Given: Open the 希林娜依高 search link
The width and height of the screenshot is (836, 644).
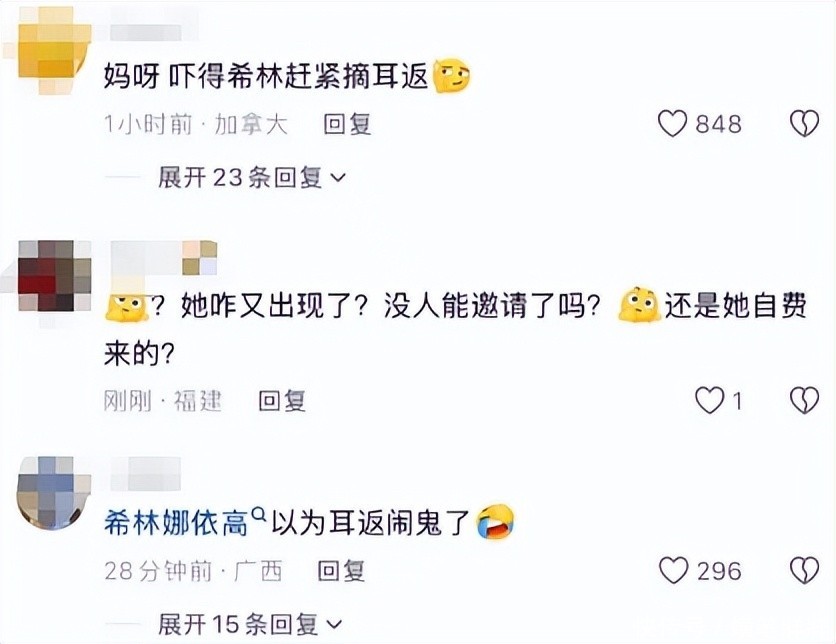Looking at the screenshot, I should pyautogui.click(x=176, y=522).
